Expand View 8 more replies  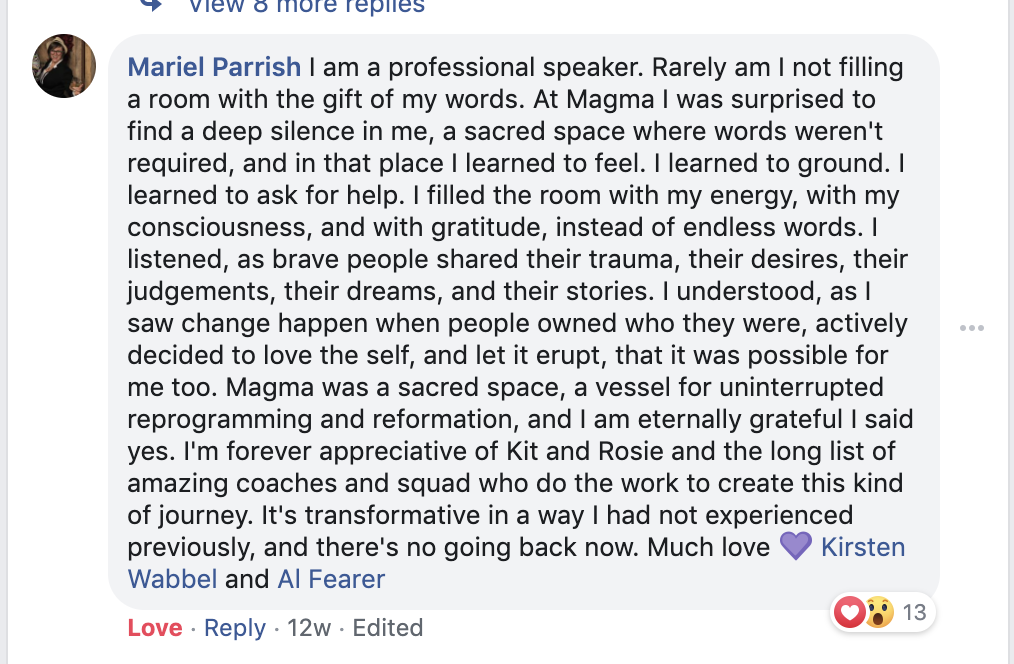(306, 6)
